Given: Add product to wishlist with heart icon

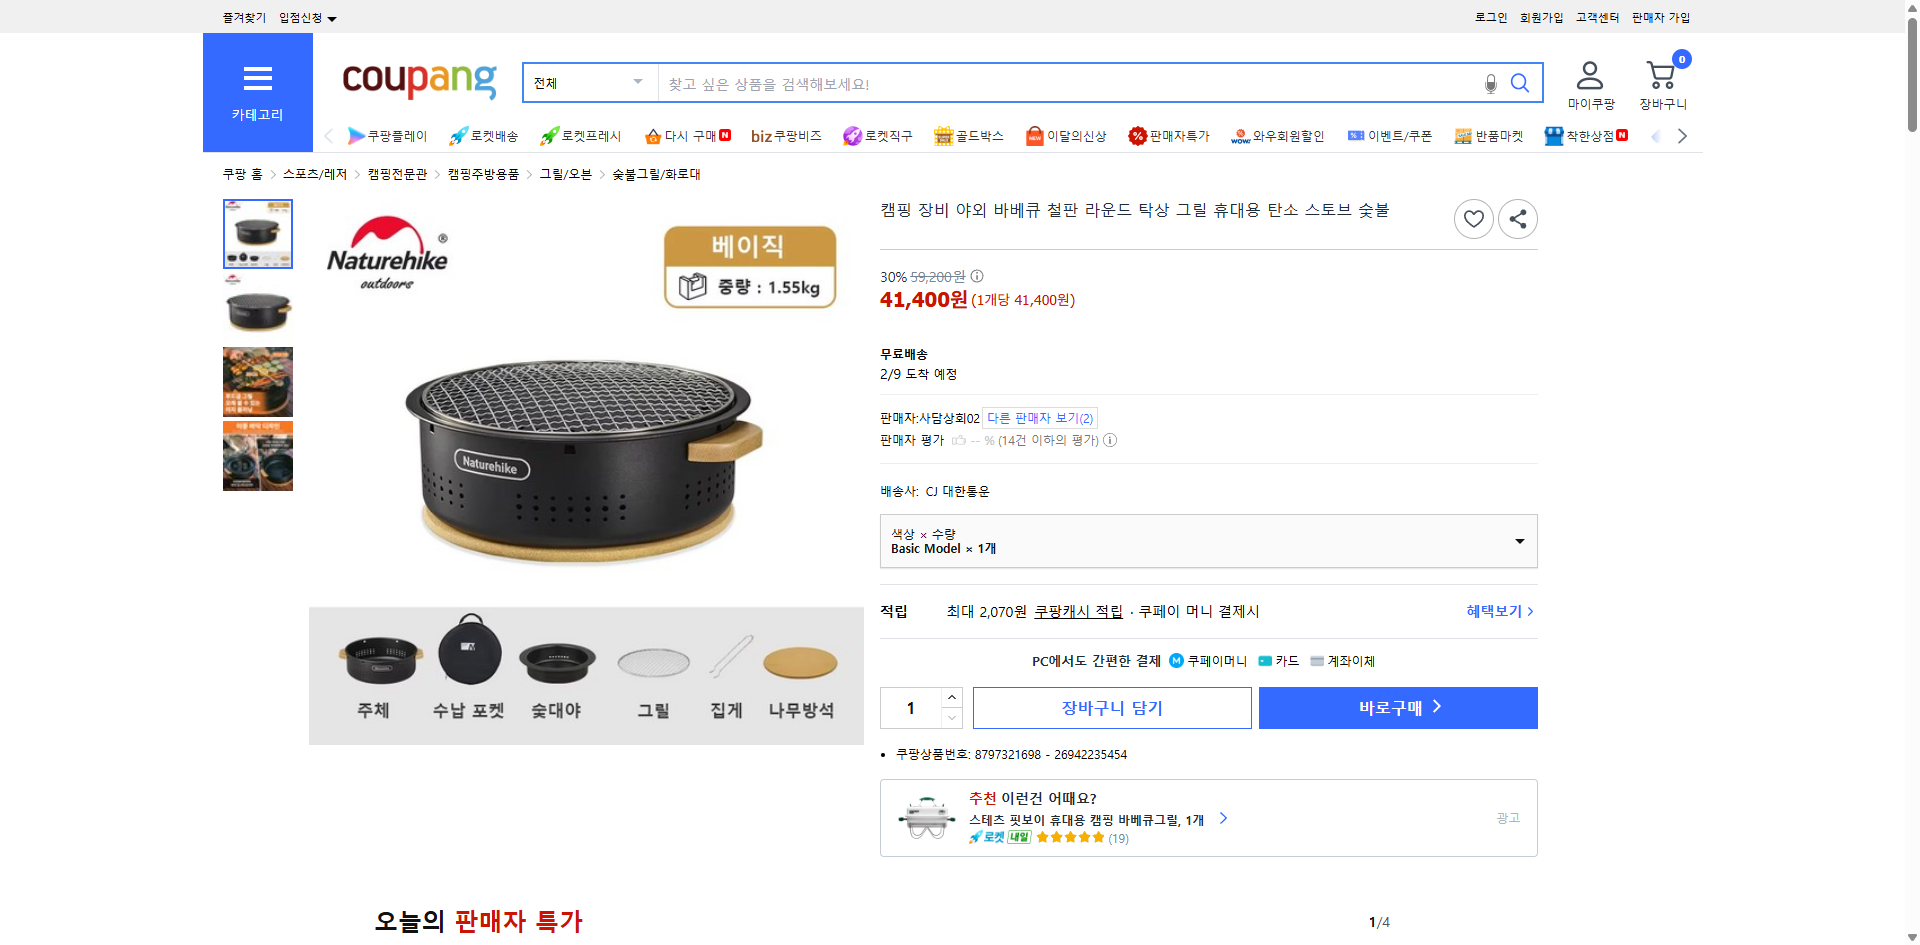Looking at the screenshot, I should click(1473, 218).
